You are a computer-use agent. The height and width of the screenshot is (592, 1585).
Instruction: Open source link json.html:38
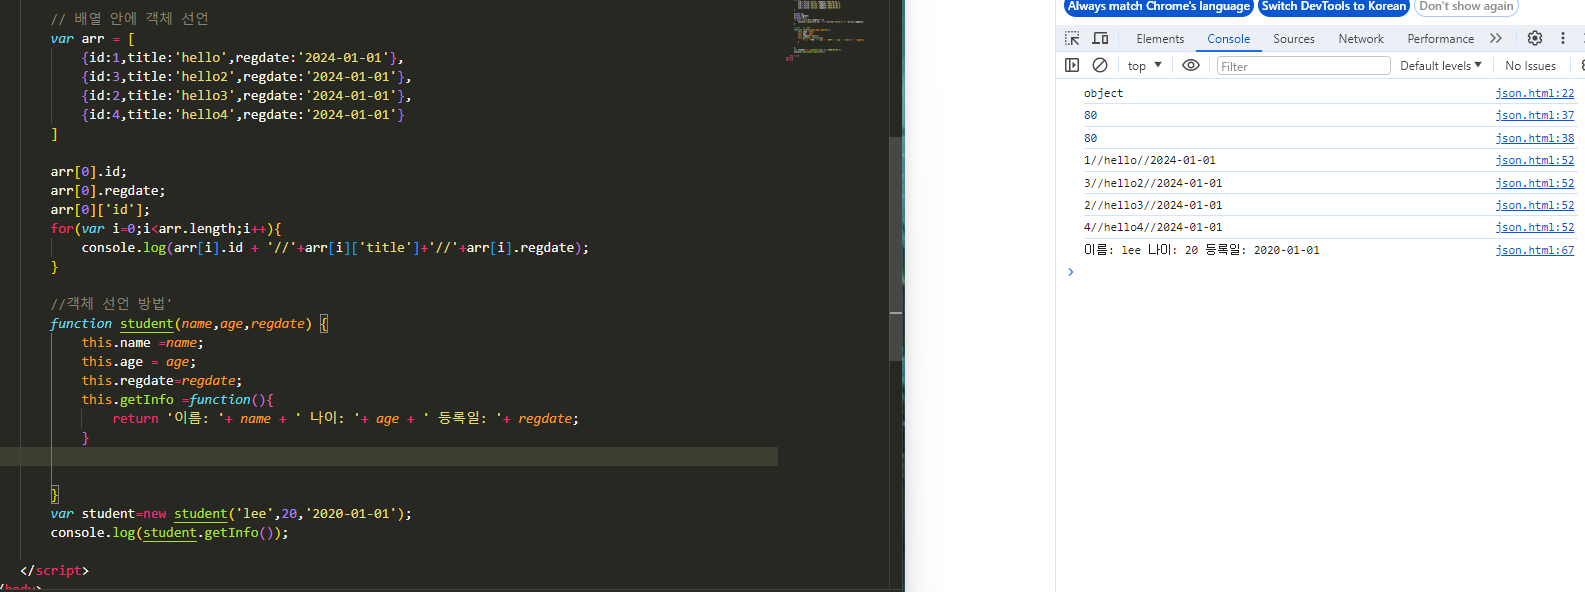[x=1534, y=138]
